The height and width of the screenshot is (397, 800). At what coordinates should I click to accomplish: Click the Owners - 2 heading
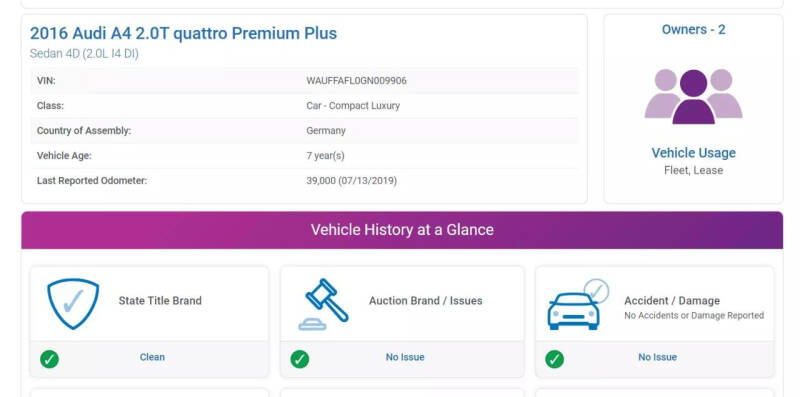coord(693,30)
